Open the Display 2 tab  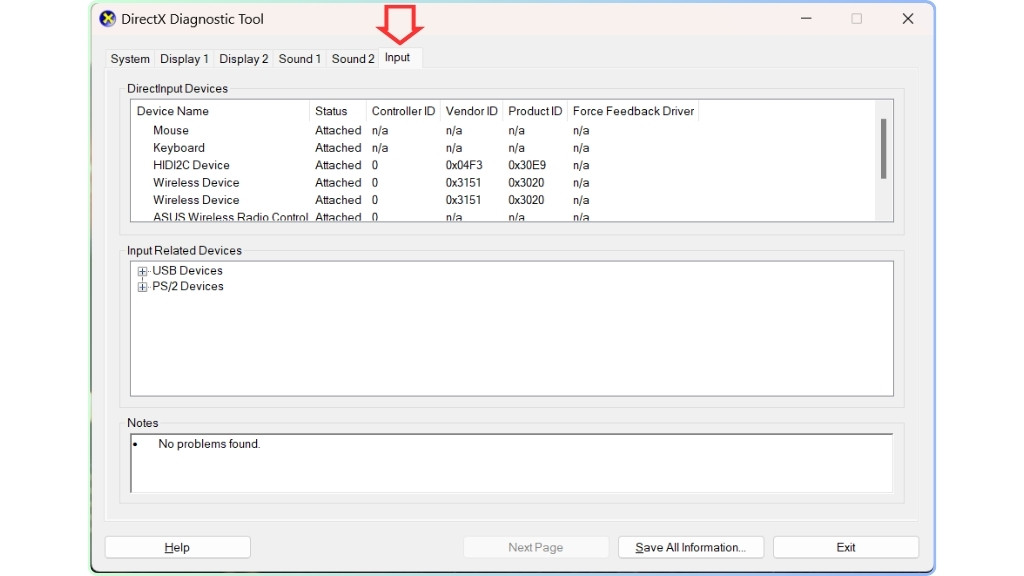click(x=243, y=58)
